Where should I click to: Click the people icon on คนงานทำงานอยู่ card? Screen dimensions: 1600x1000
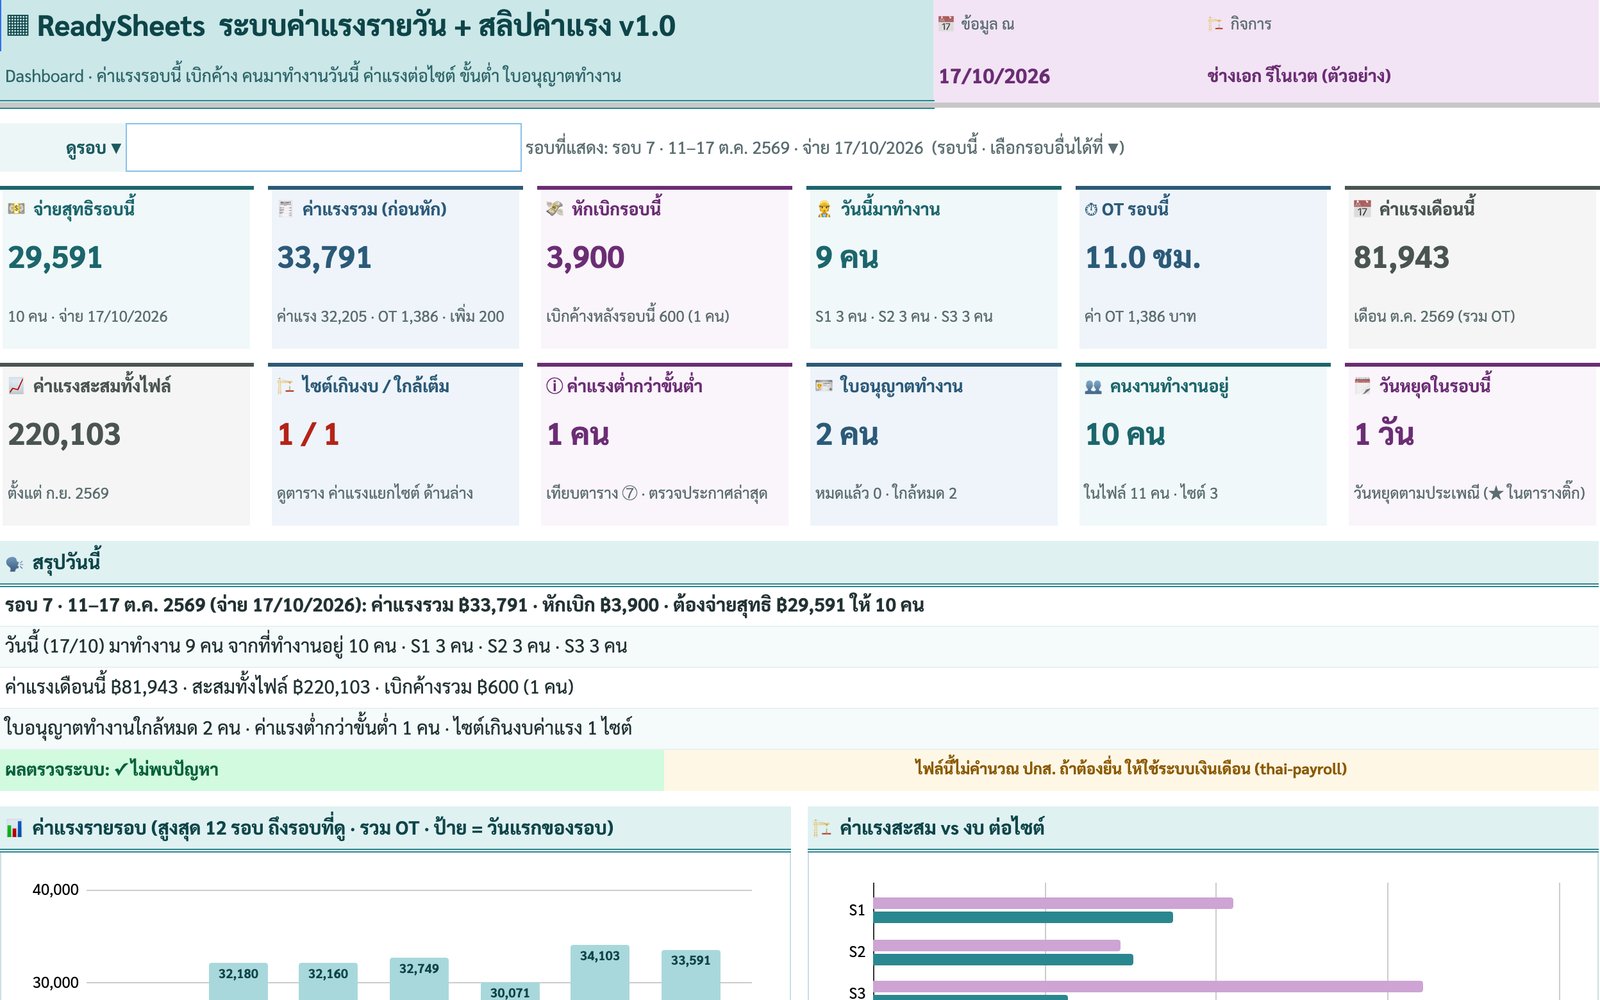tap(1093, 386)
